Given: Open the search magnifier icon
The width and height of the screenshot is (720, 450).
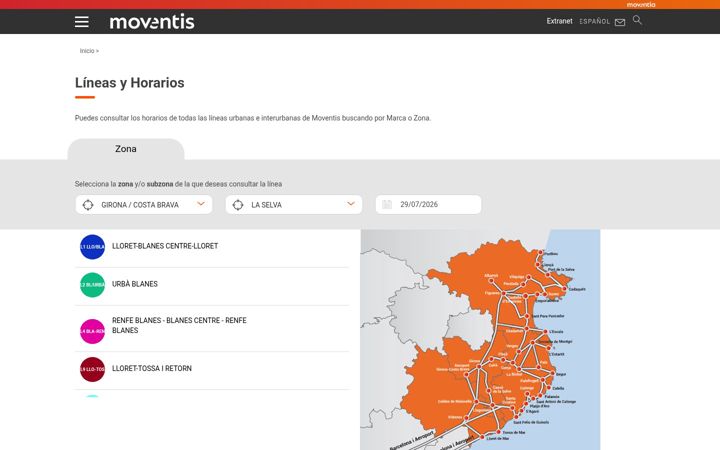Looking at the screenshot, I should pyautogui.click(x=637, y=20).
